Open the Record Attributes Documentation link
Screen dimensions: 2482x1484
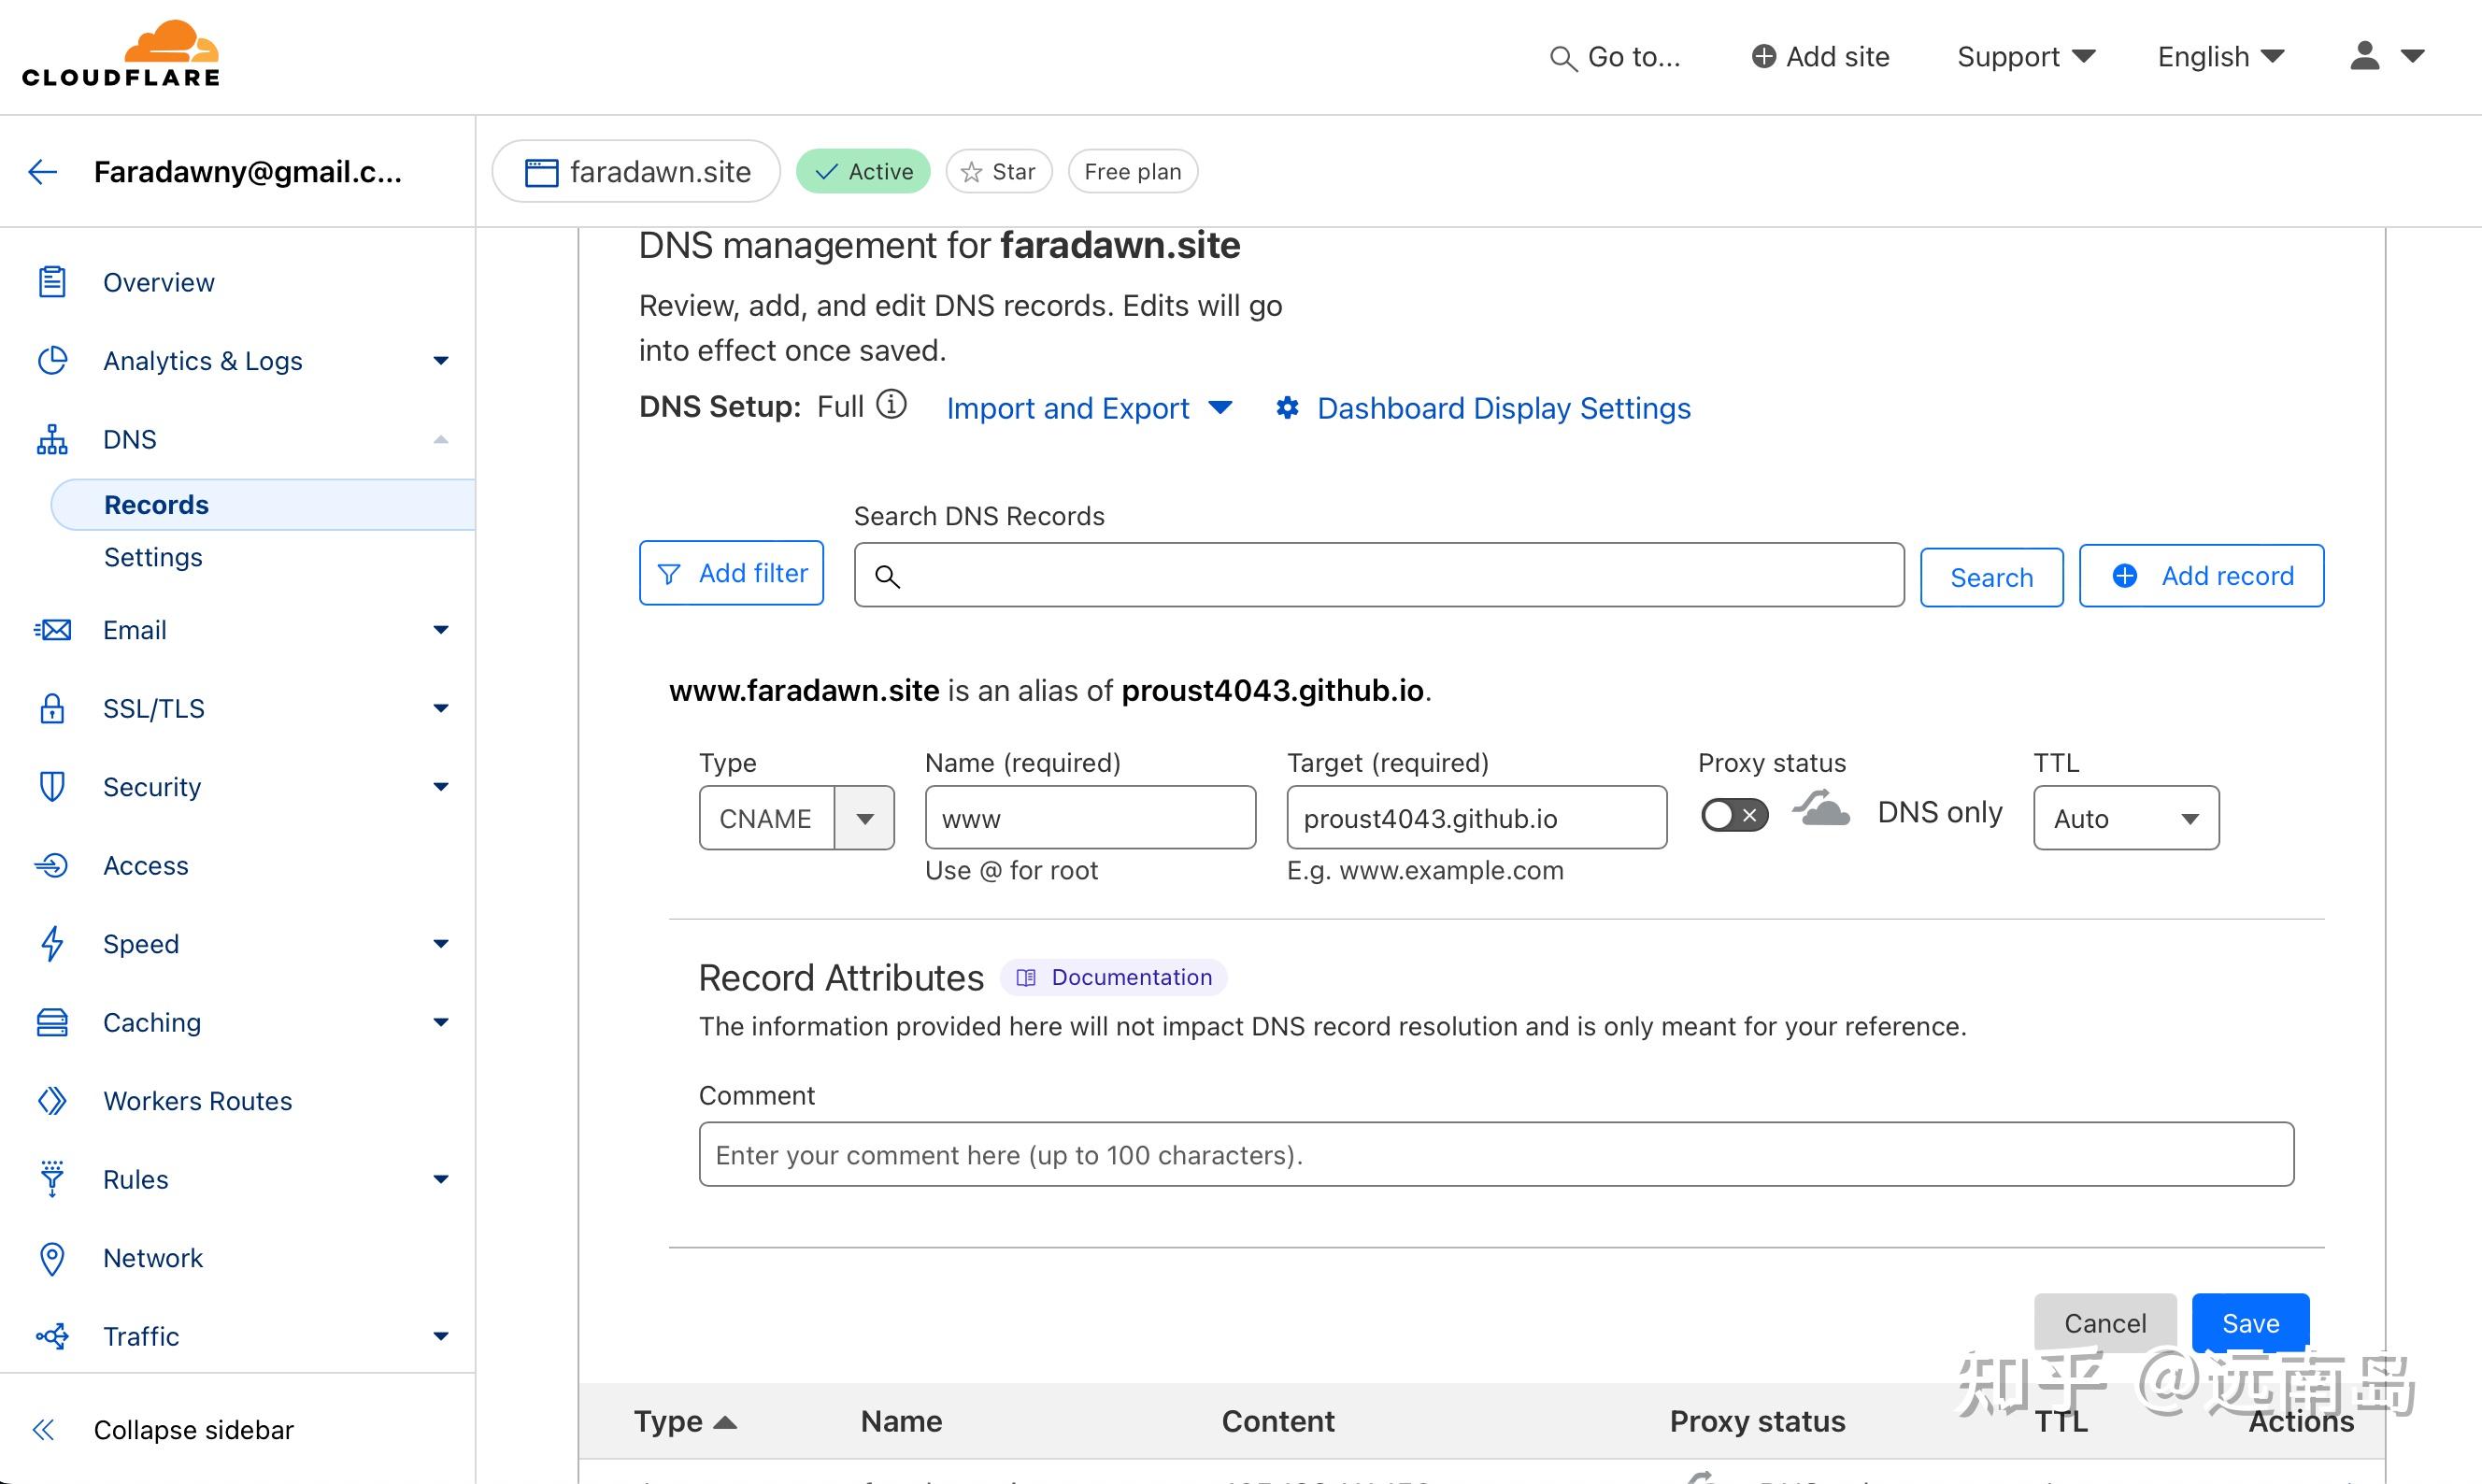[1114, 977]
